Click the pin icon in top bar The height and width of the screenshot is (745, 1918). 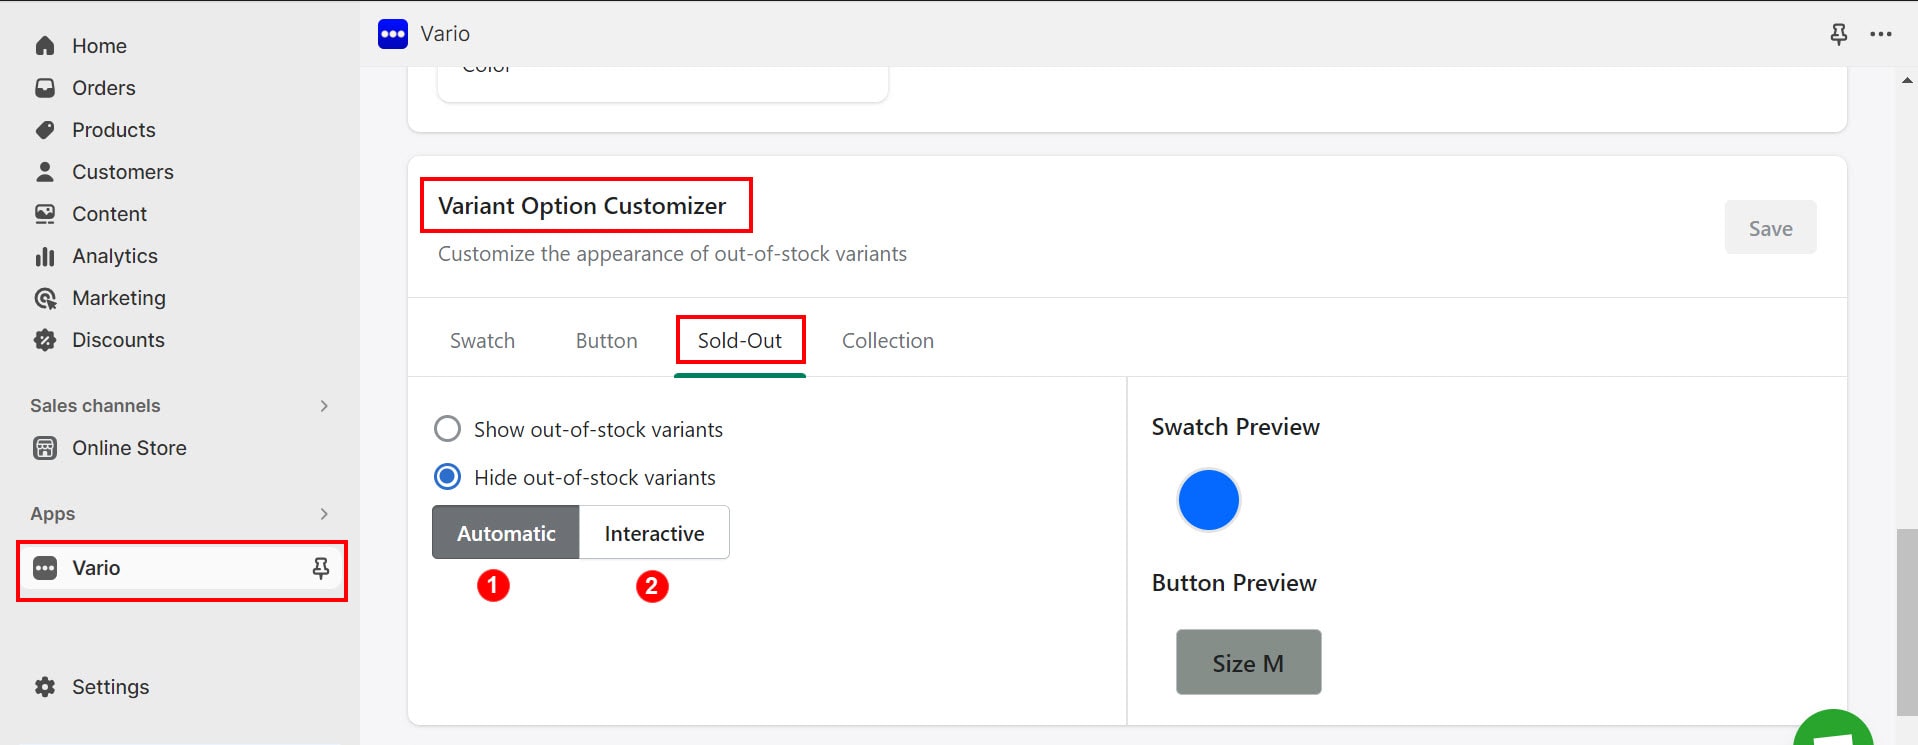[x=1838, y=34]
